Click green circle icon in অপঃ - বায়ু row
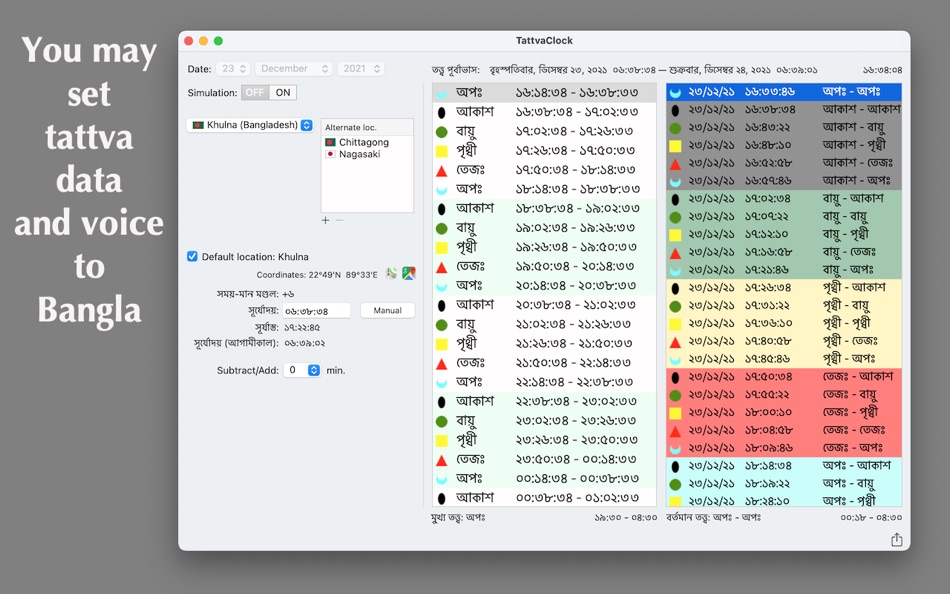 point(675,484)
